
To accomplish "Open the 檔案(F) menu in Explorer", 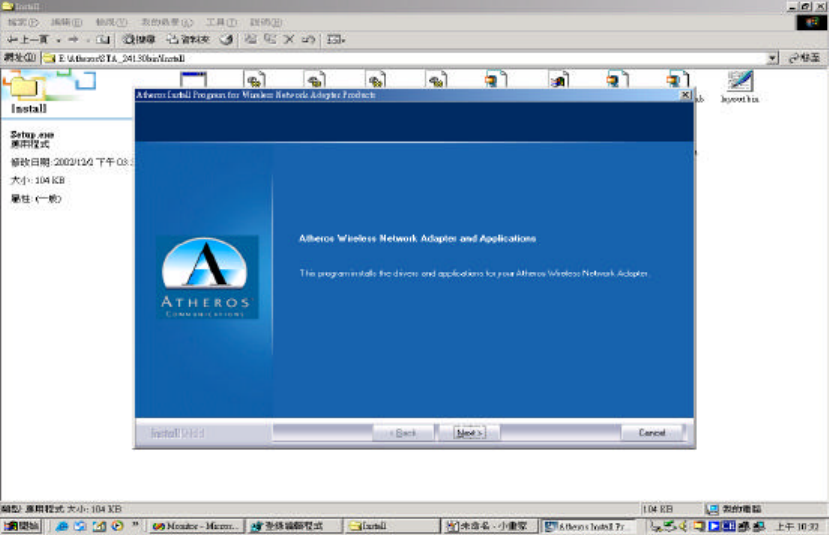I will (x=23, y=22).
